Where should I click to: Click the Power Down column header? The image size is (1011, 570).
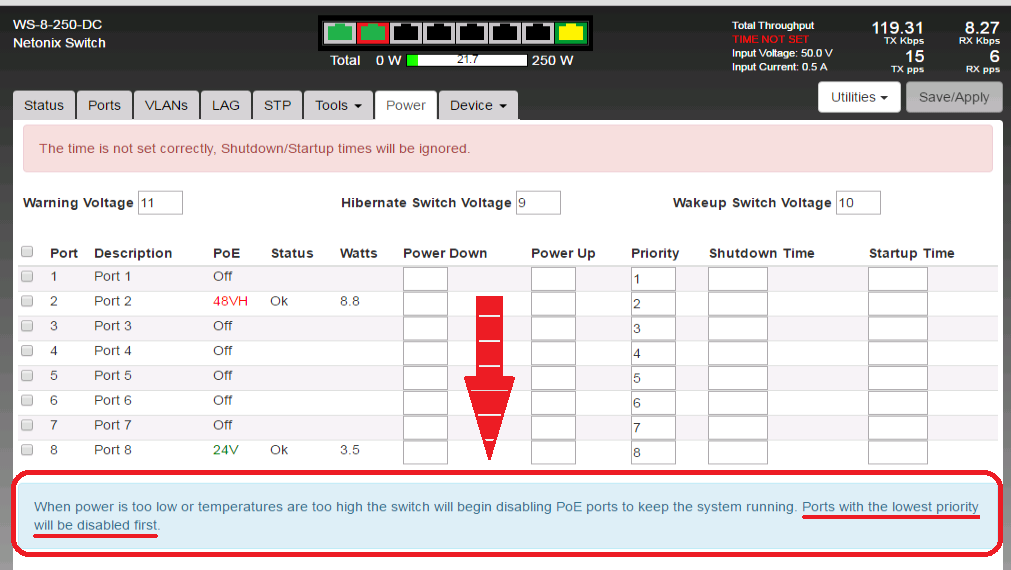tap(445, 253)
